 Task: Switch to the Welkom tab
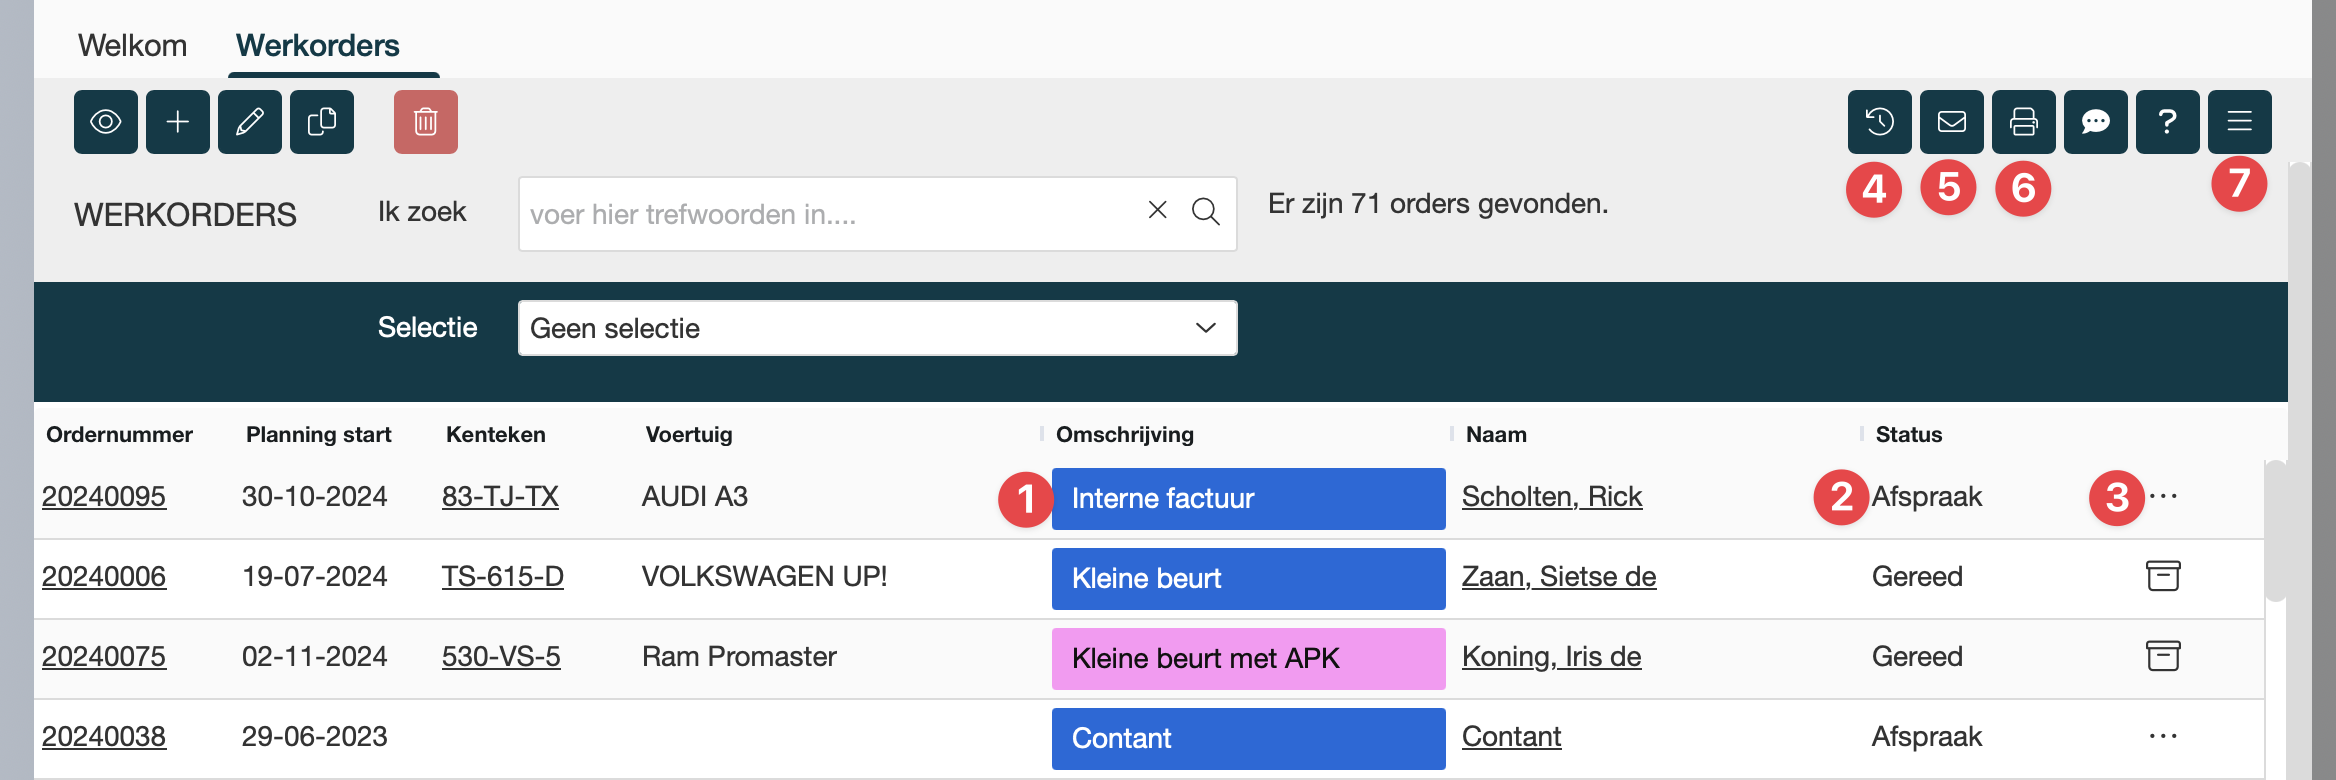pos(132,46)
